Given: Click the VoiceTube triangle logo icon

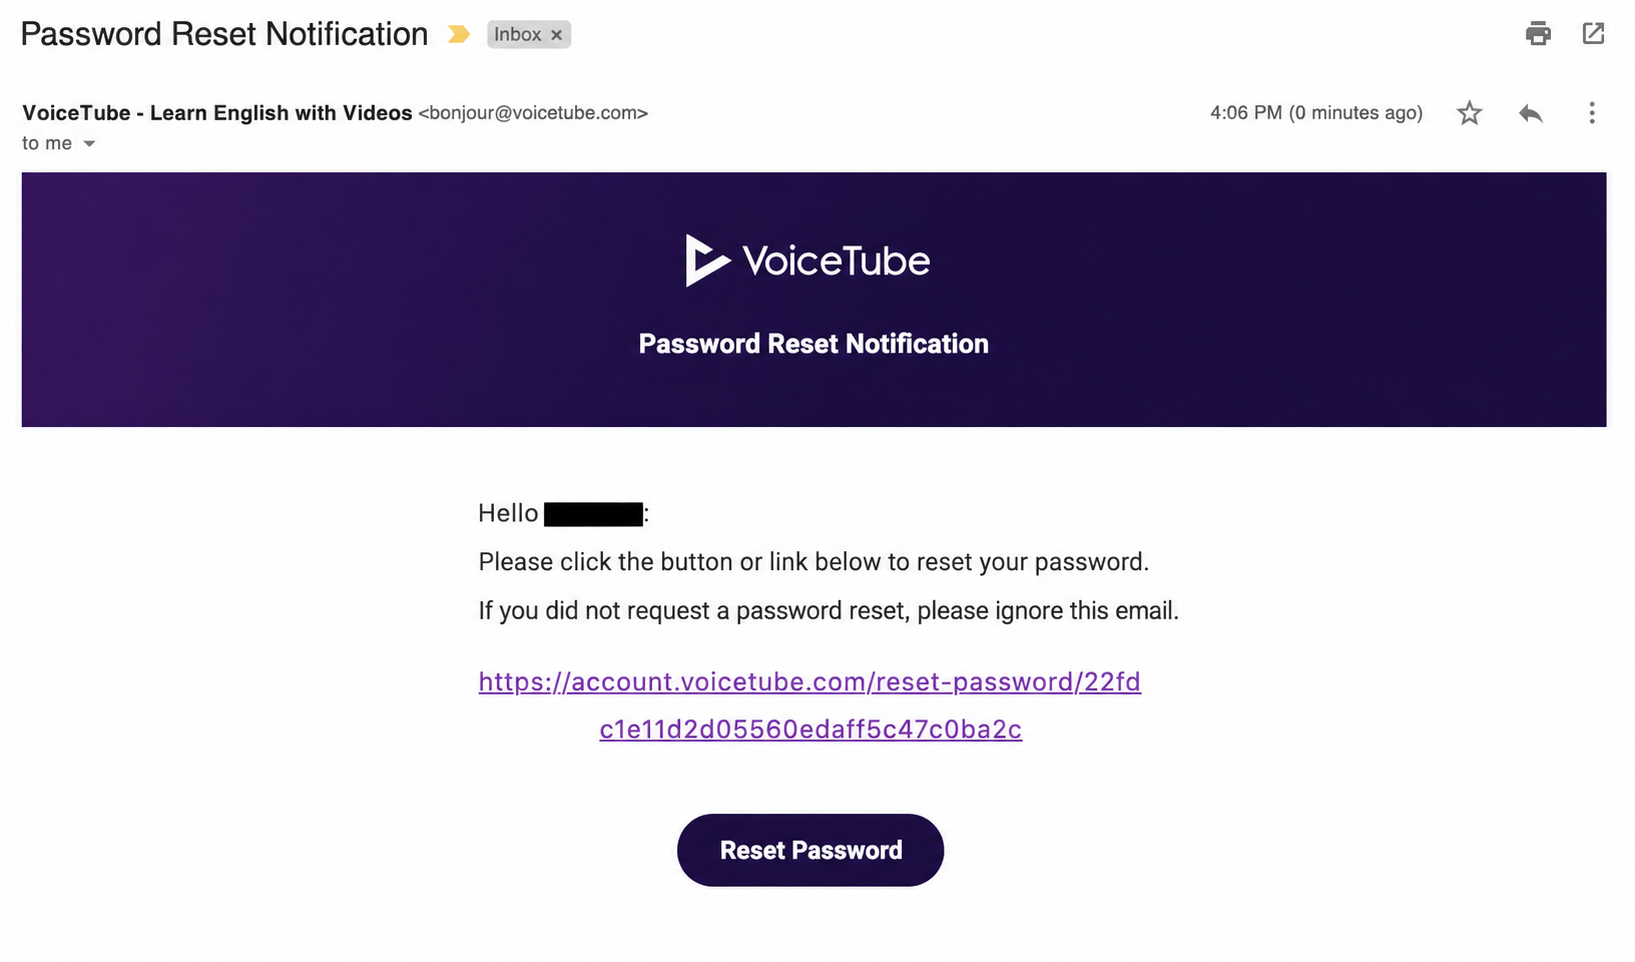Looking at the screenshot, I should 707,260.
